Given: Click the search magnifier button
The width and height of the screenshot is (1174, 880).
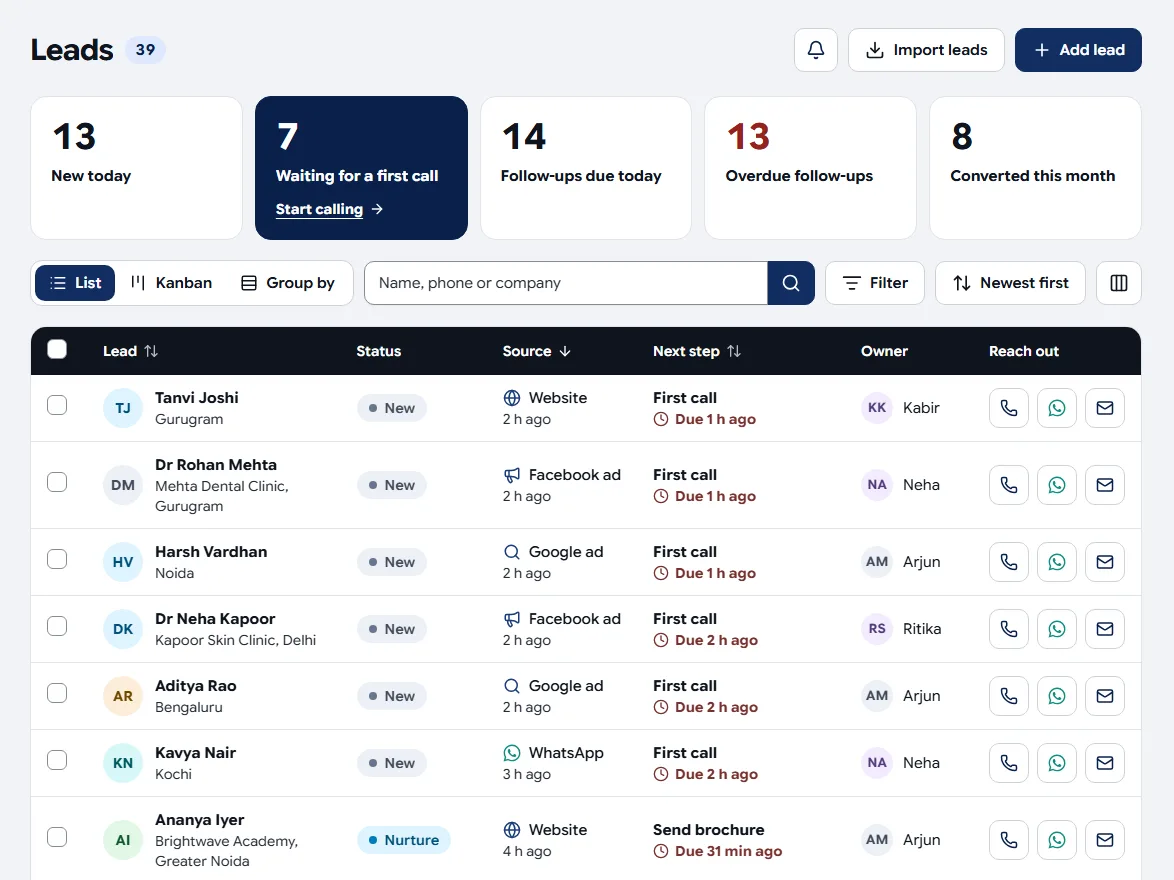Looking at the screenshot, I should coord(791,283).
